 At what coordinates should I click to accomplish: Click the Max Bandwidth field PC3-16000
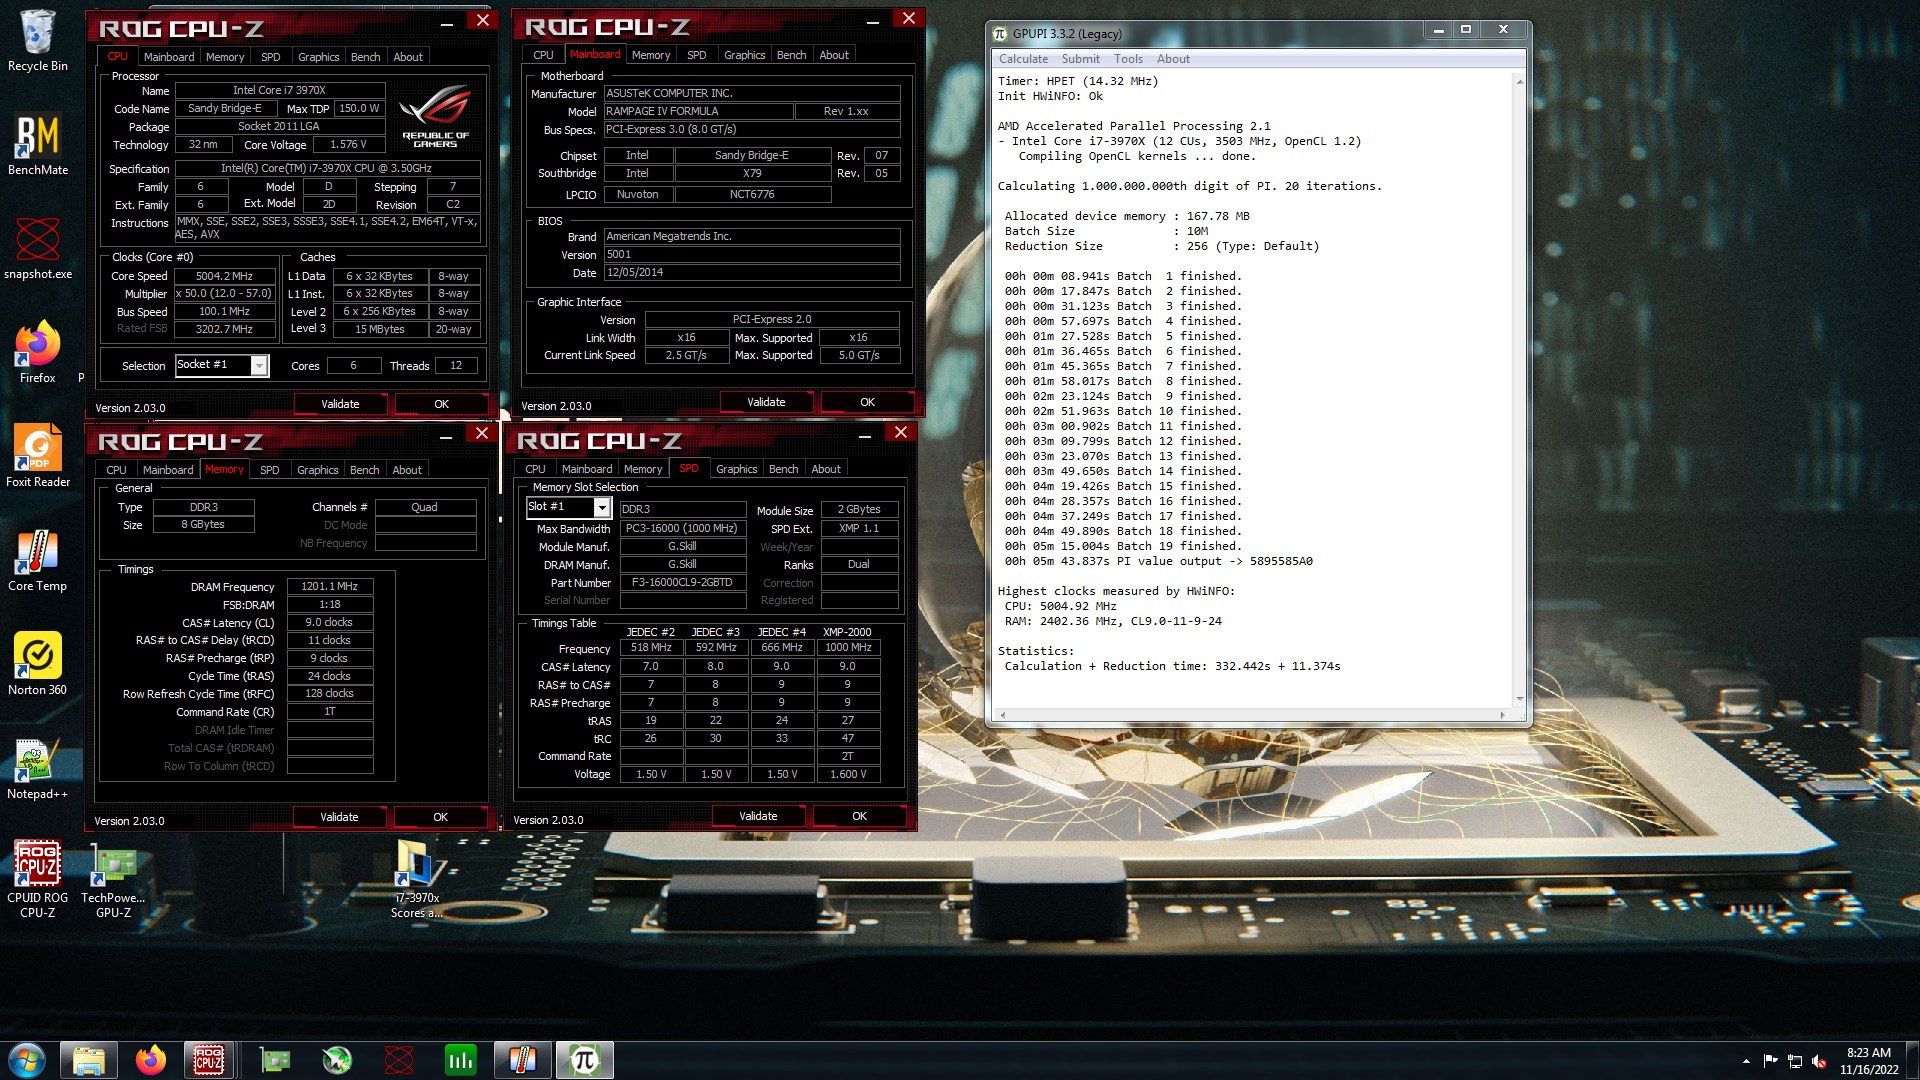coord(683,529)
